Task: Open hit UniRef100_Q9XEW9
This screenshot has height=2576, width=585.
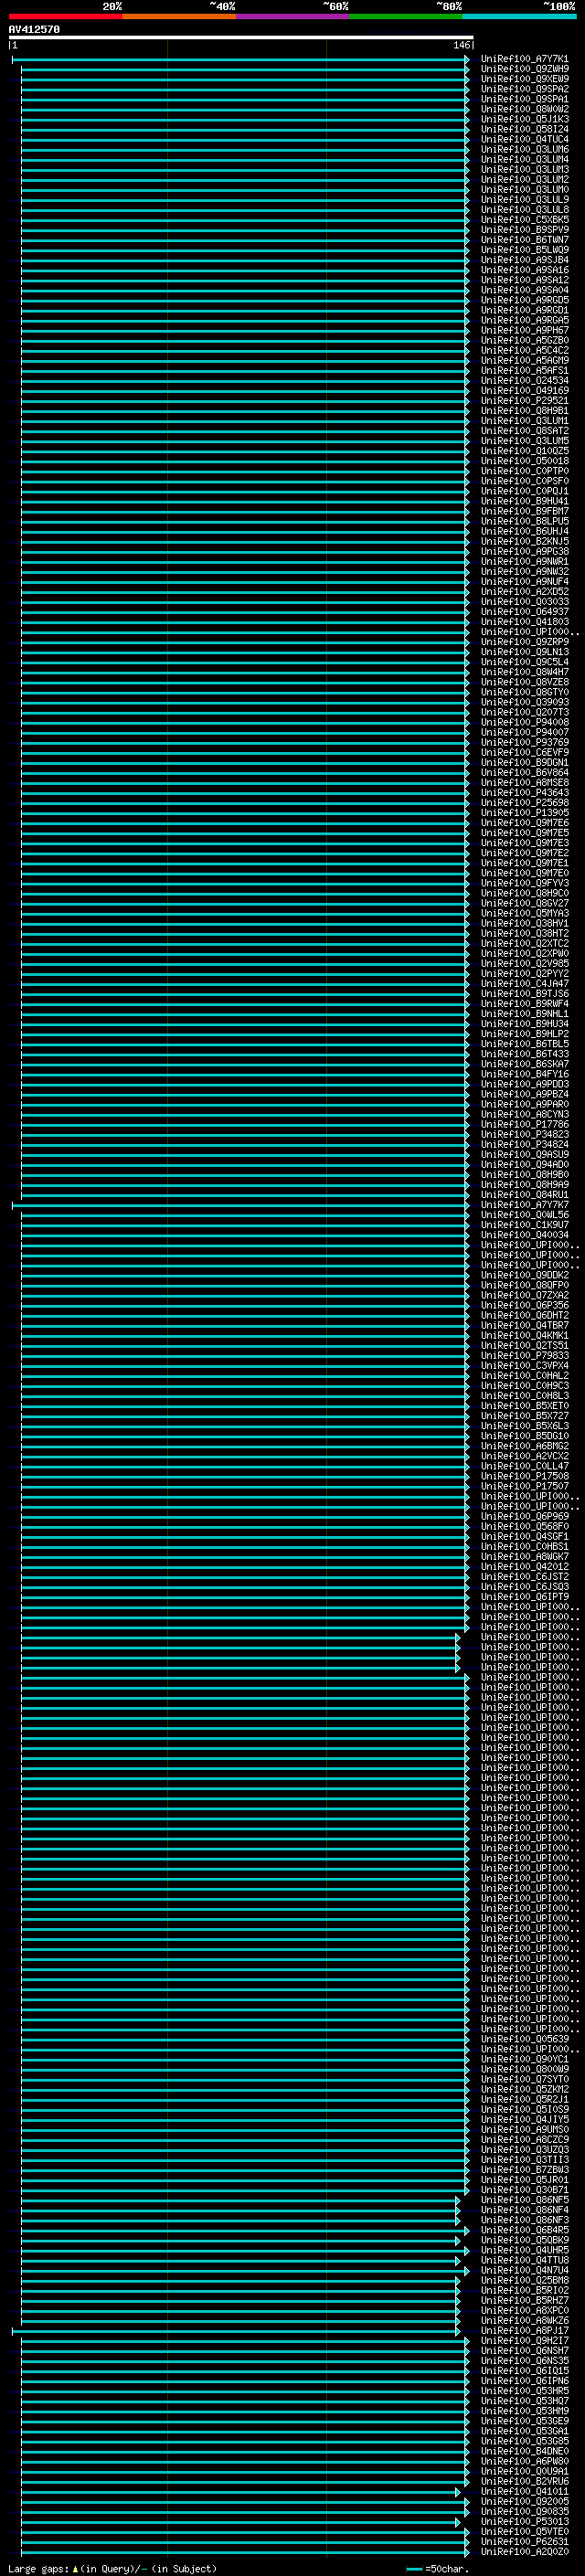Action: (524, 79)
